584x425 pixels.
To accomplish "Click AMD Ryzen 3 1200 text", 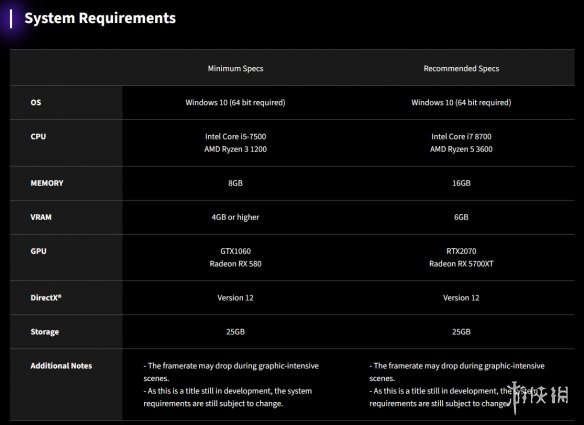I will tap(235, 149).
